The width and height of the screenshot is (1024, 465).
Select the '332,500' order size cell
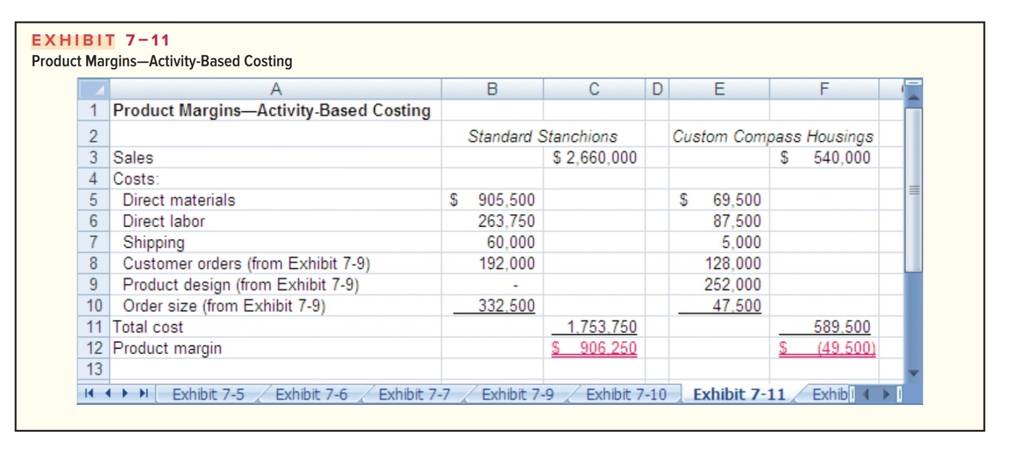tap(492, 305)
